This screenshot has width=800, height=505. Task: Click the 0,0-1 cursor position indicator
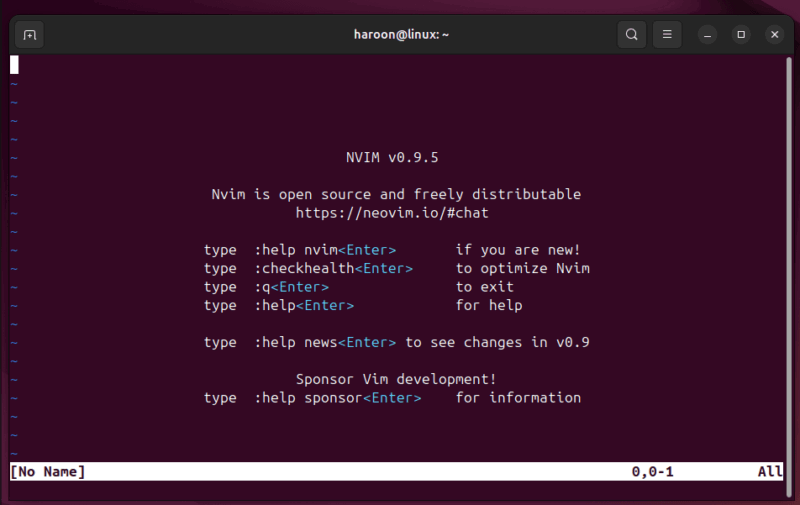653,472
